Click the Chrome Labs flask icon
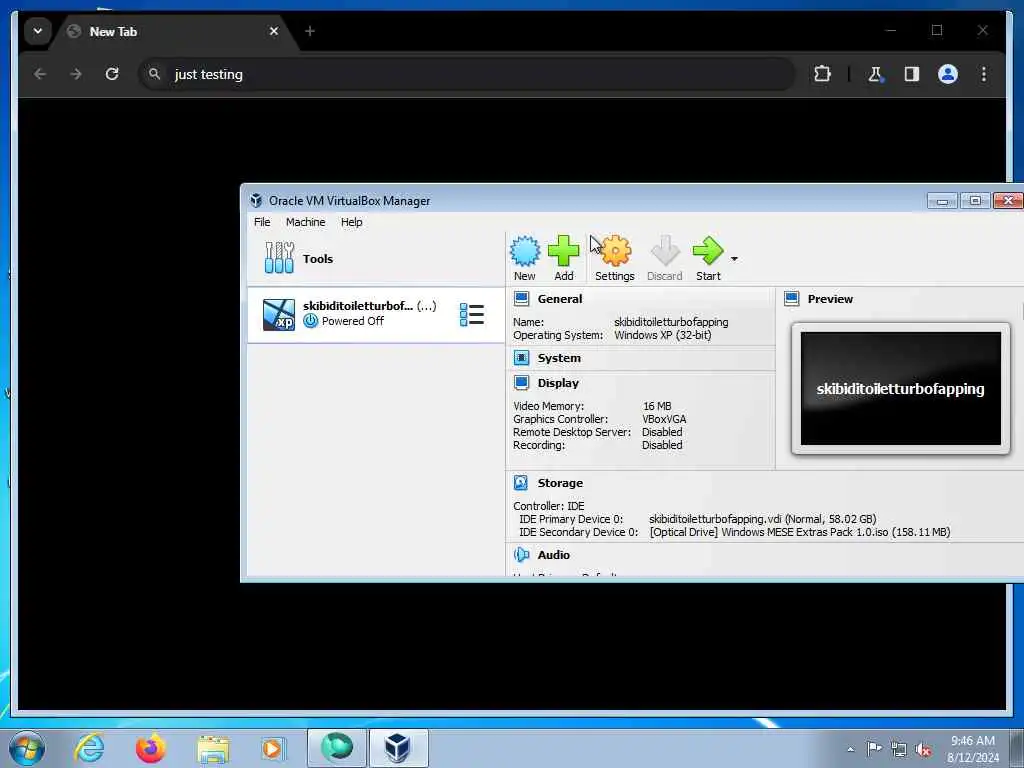The width and height of the screenshot is (1024, 768). [x=875, y=74]
